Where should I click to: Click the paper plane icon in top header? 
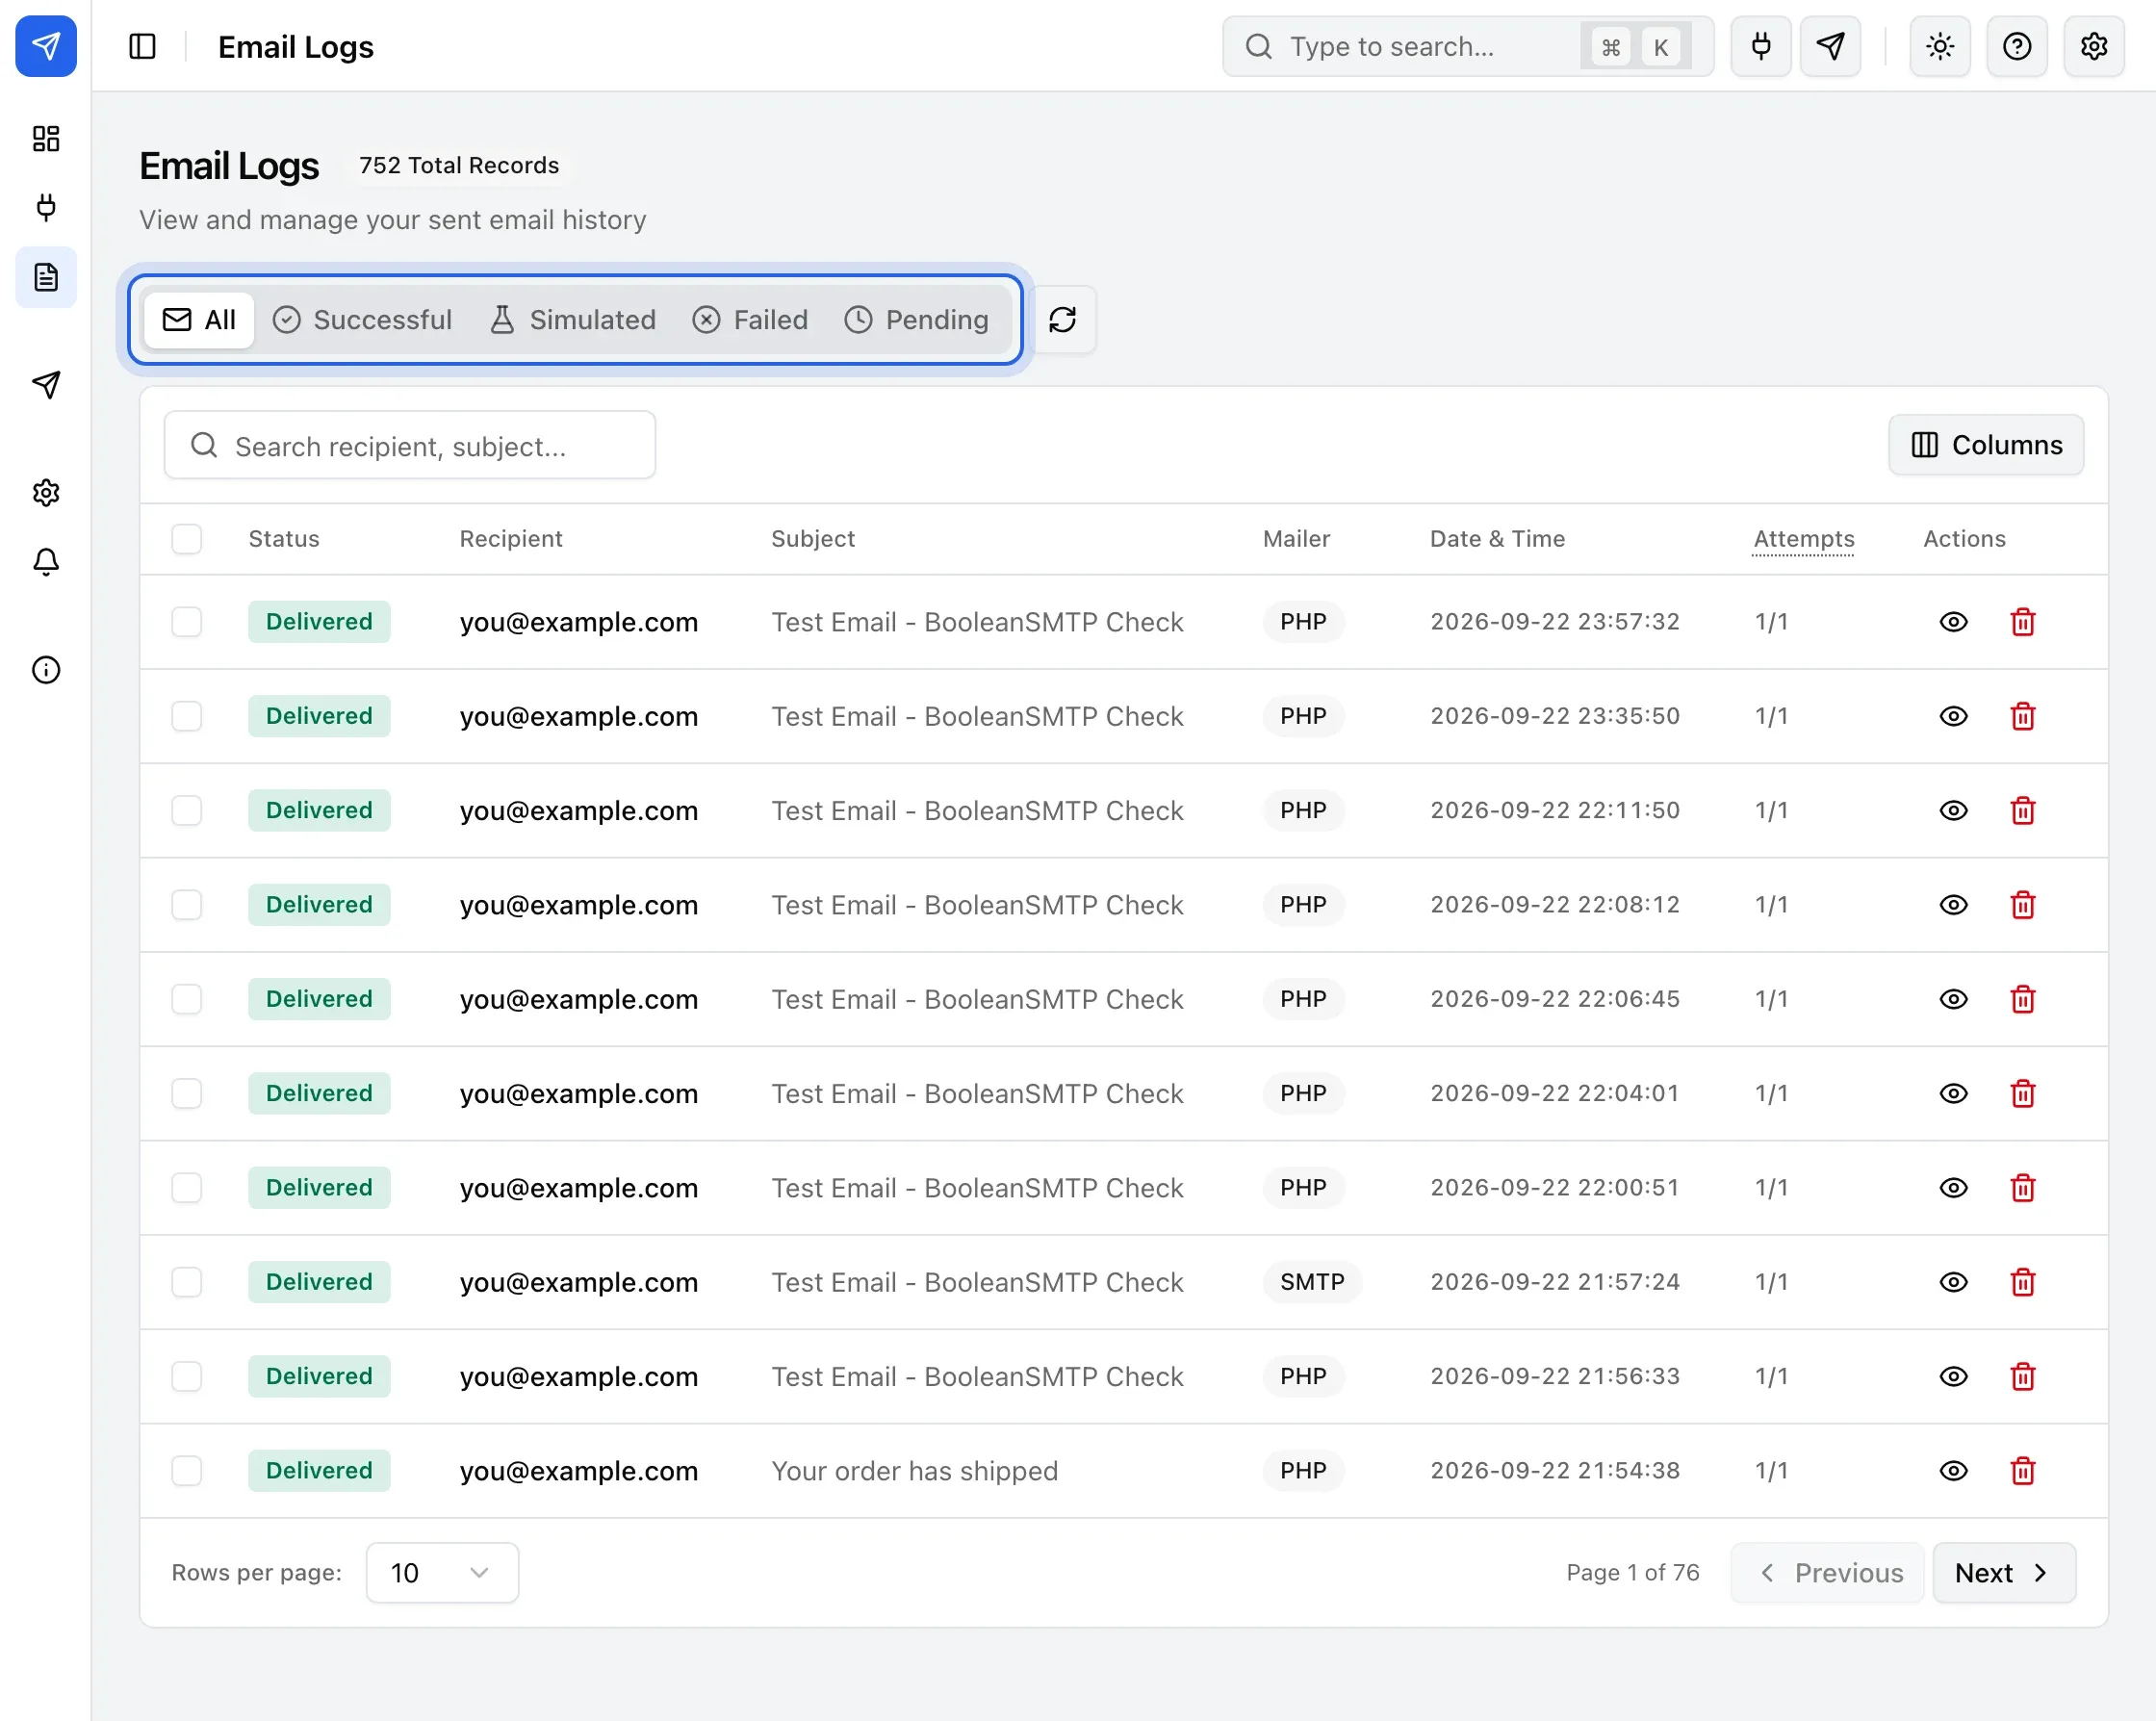click(x=1830, y=46)
